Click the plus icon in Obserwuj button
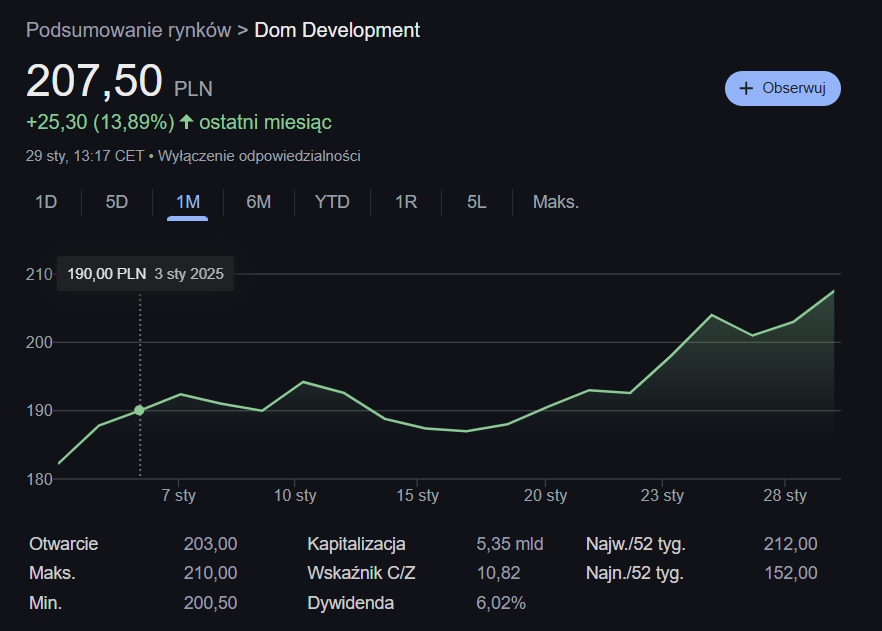This screenshot has height=631, width=882. (745, 88)
